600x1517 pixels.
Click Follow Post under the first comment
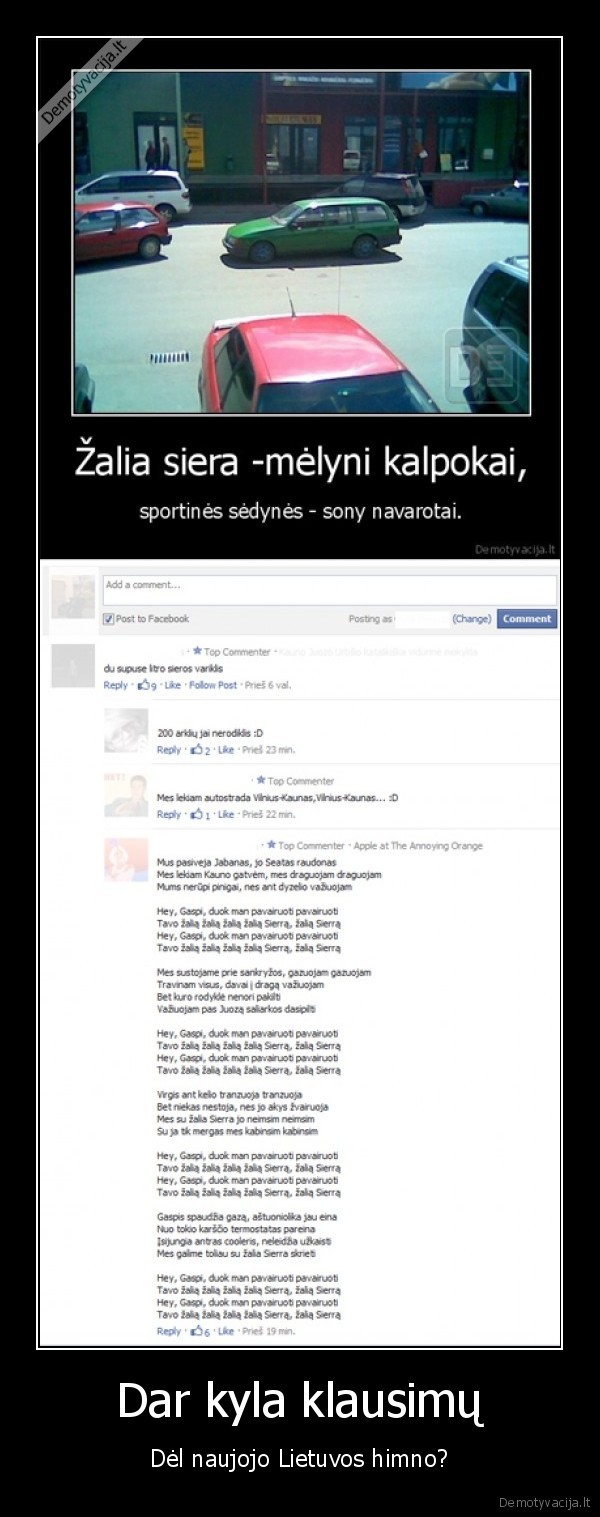tap(213, 685)
